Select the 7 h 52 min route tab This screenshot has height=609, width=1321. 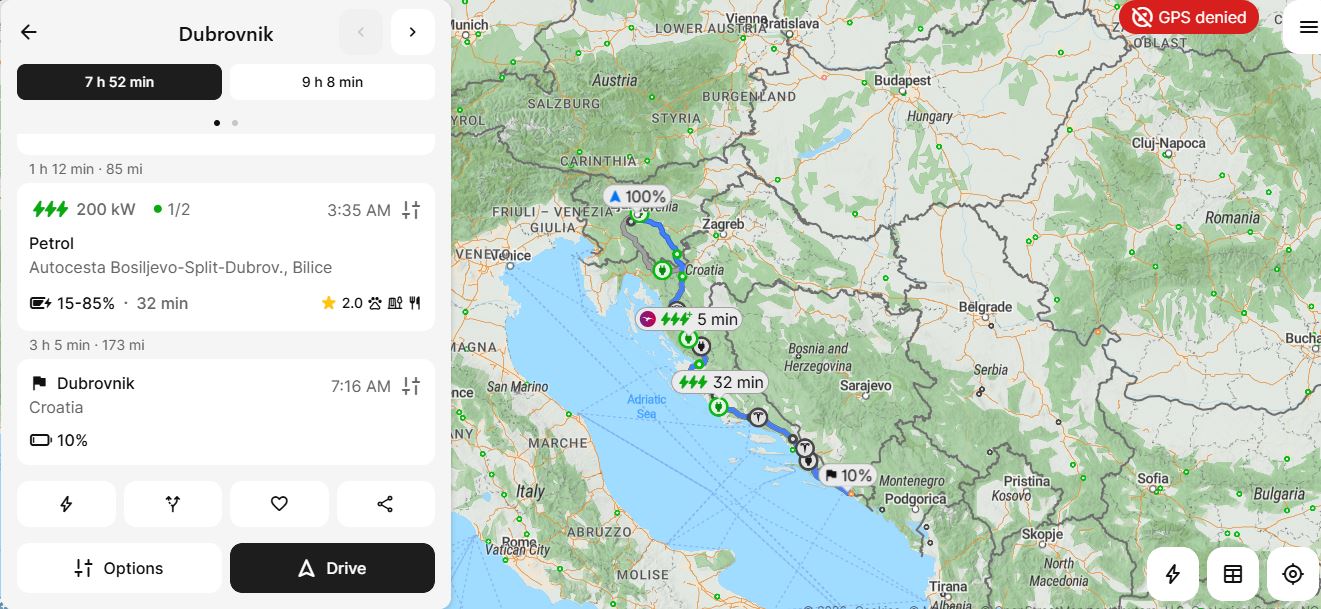click(x=119, y=82)
